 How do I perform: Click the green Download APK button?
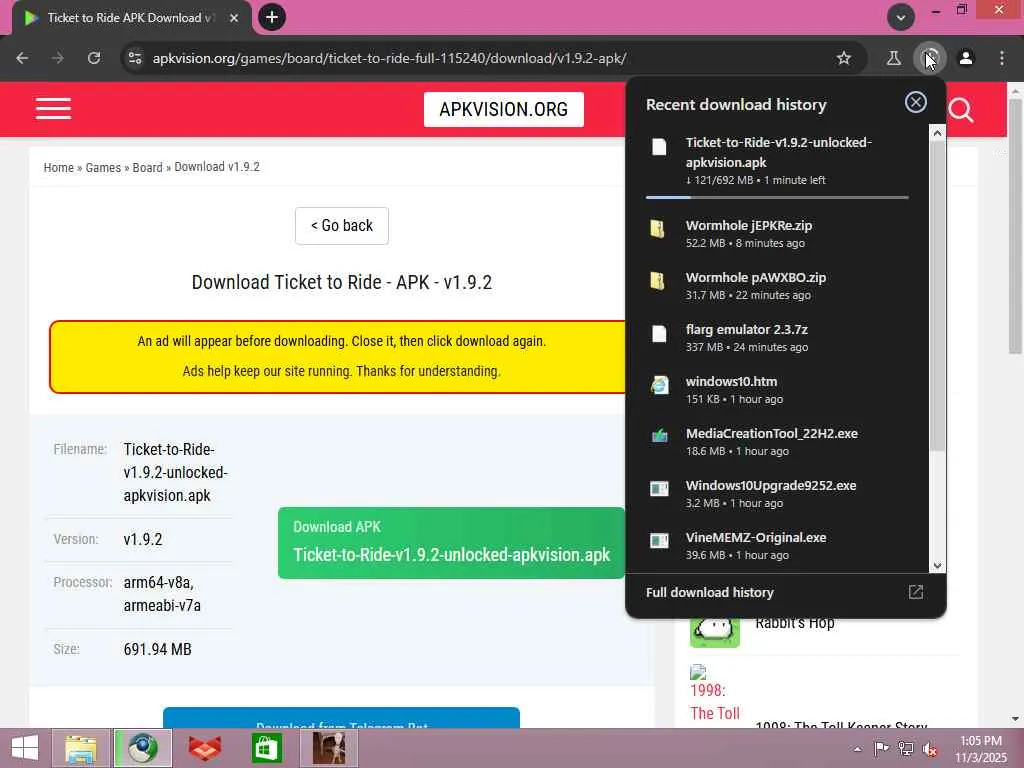tap(451, 543)
